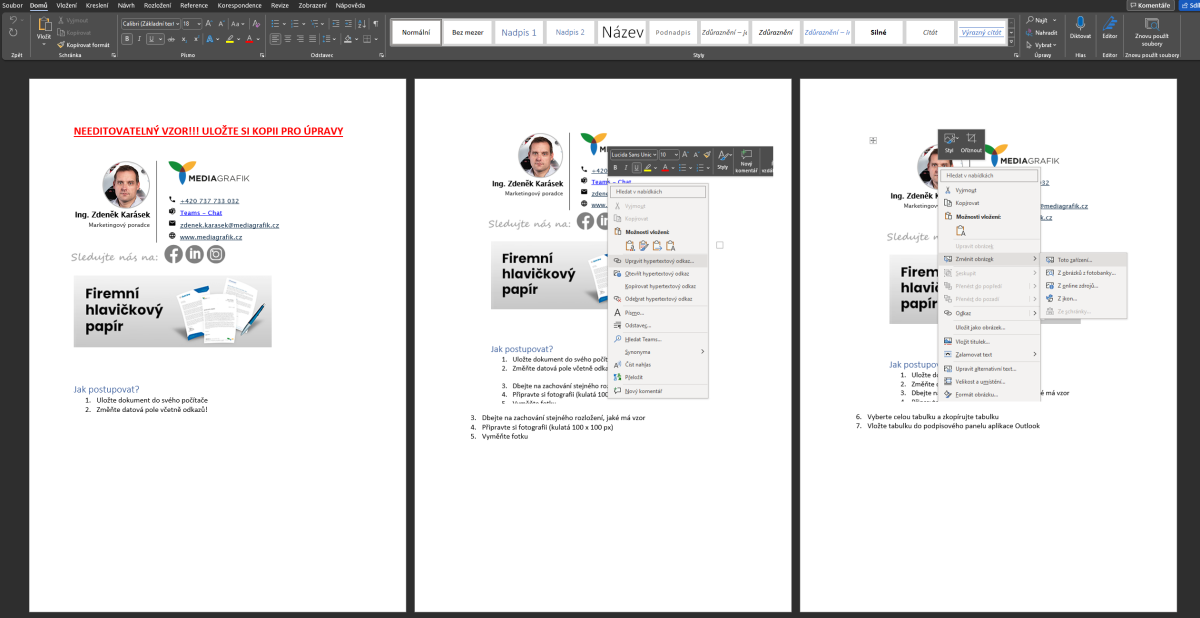1200x618 pixels.
Task: Center-align text using the ribbon alignment icon
Action: 288,39
